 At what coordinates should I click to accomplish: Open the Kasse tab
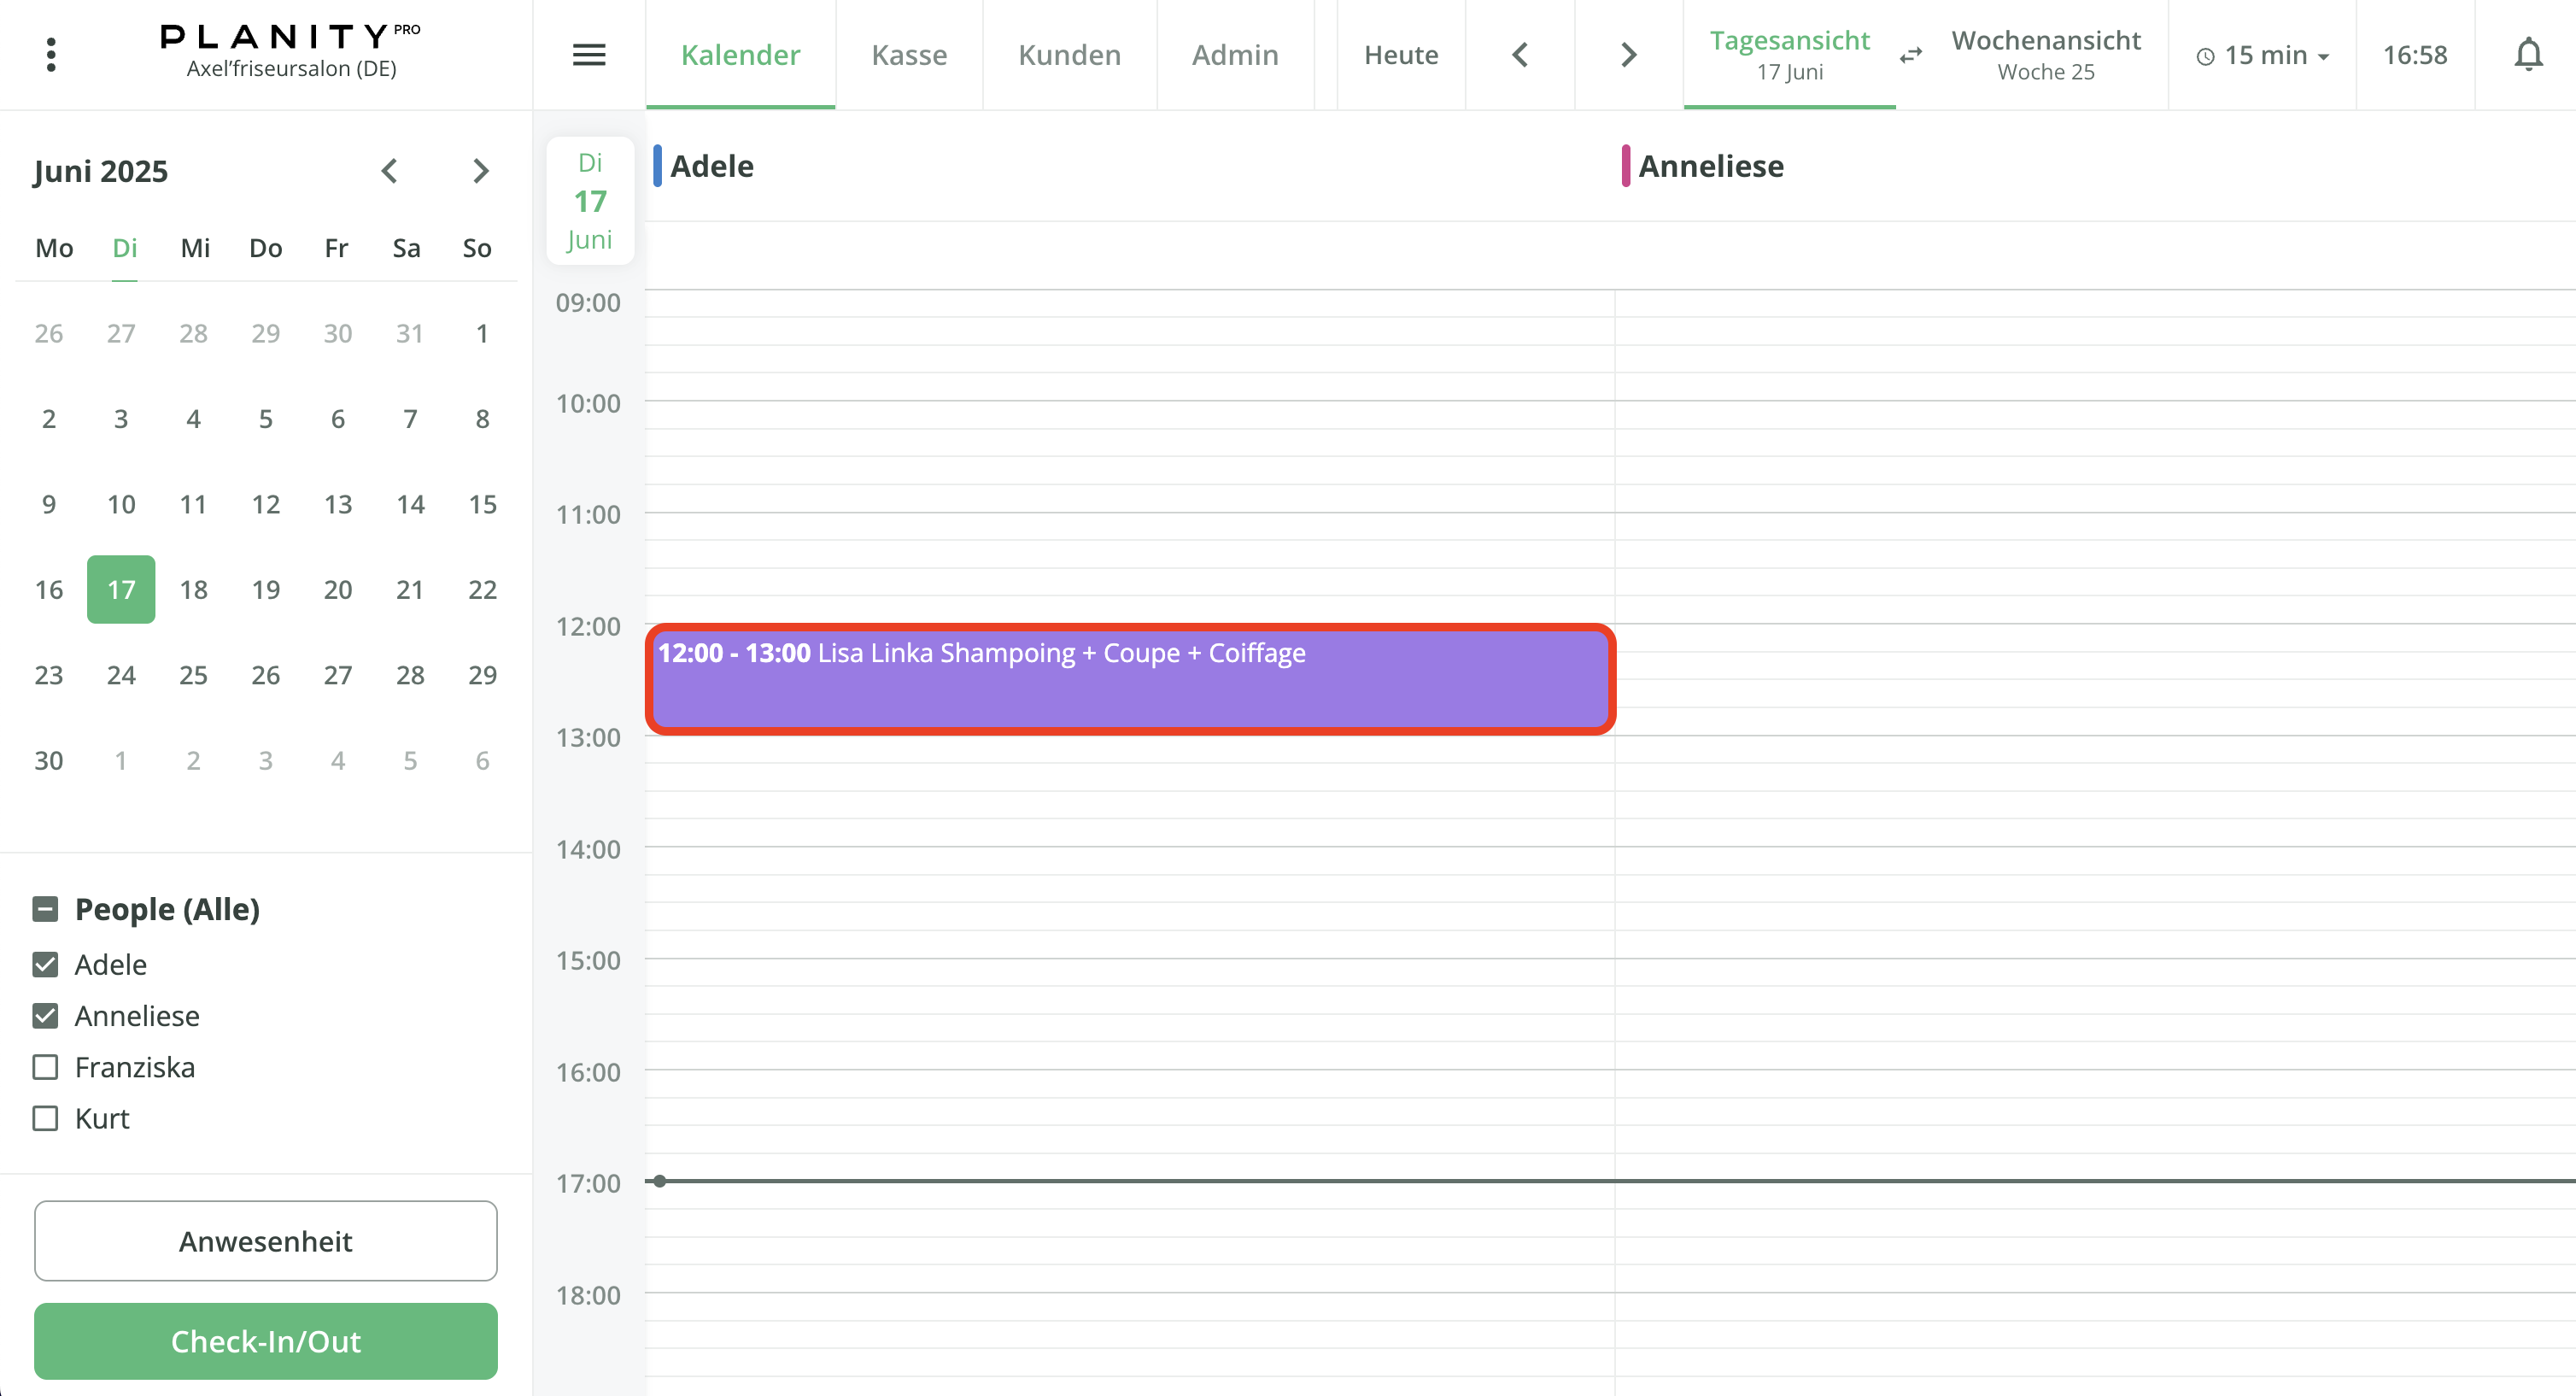click(908, 54)
